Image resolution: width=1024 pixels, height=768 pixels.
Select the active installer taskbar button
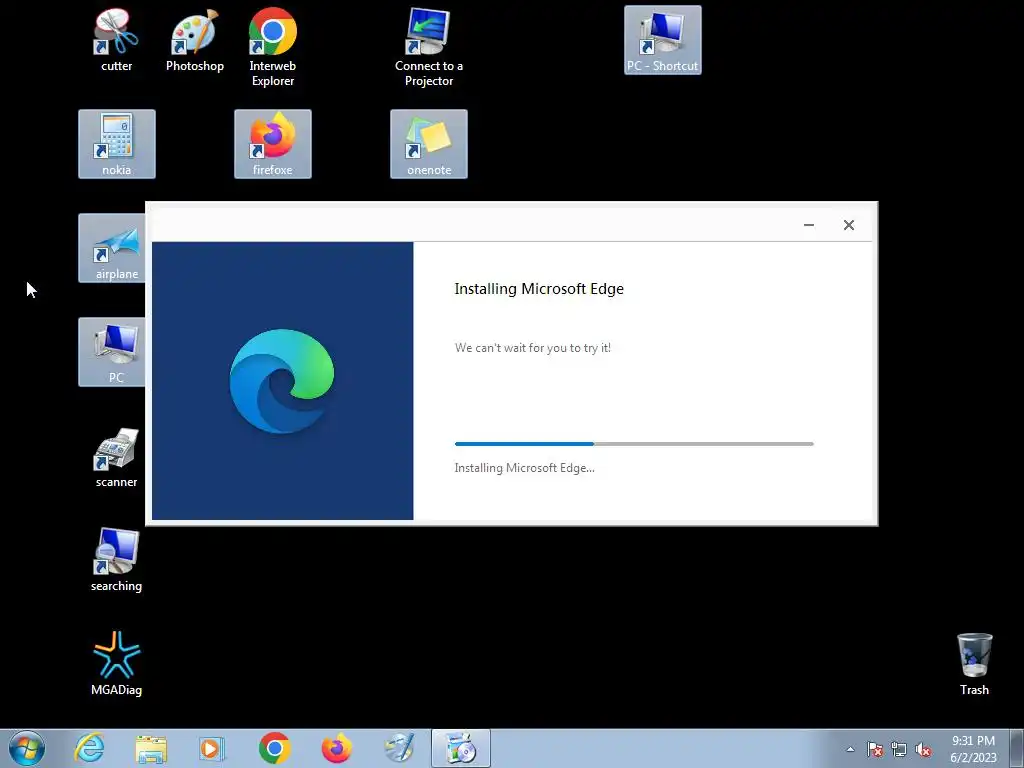coord(461,748)
